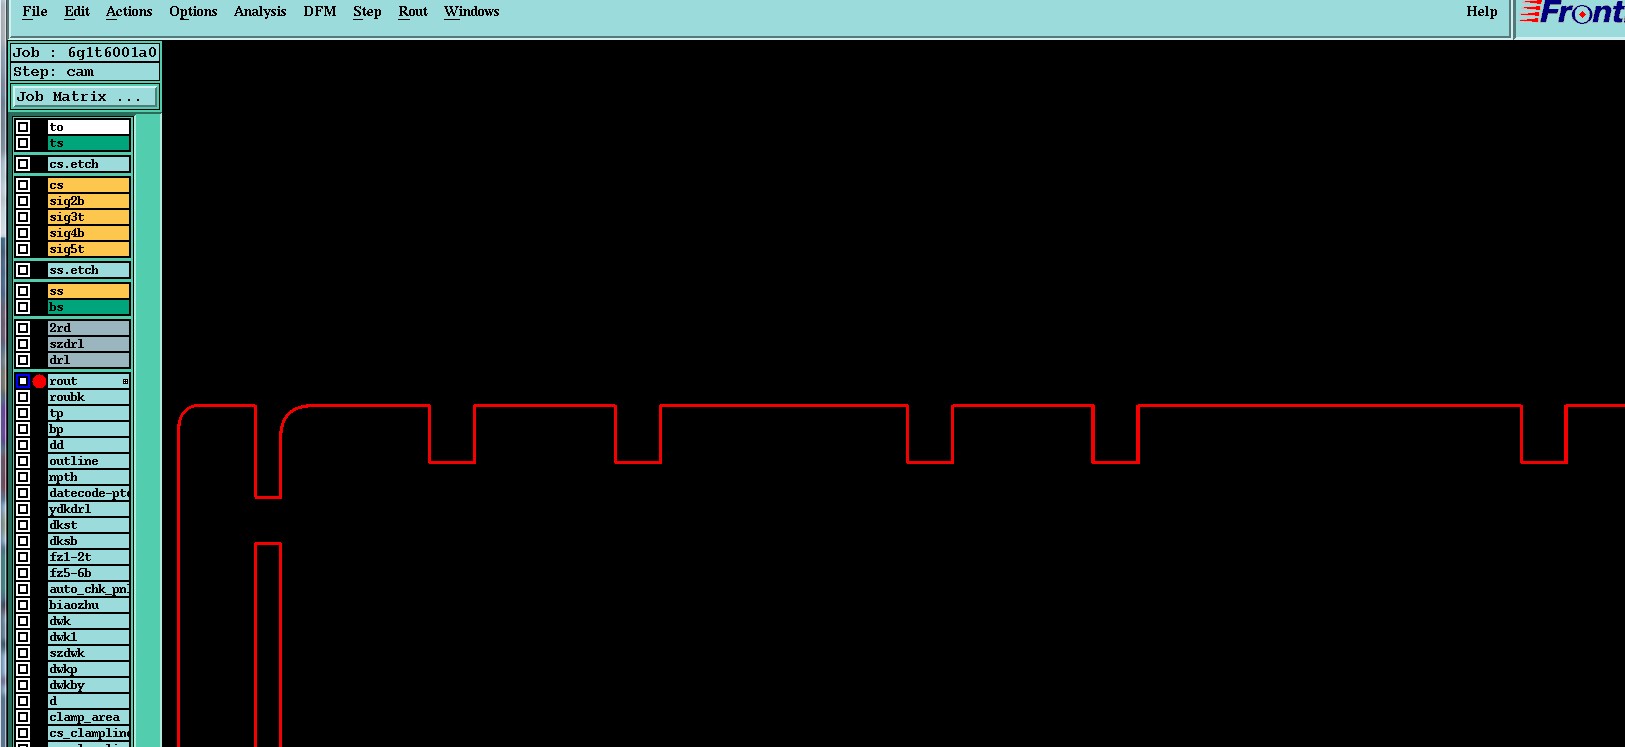Click the Job name field 6g1t6001a0
Screen dimensions: 1625x747
point(85,53)
